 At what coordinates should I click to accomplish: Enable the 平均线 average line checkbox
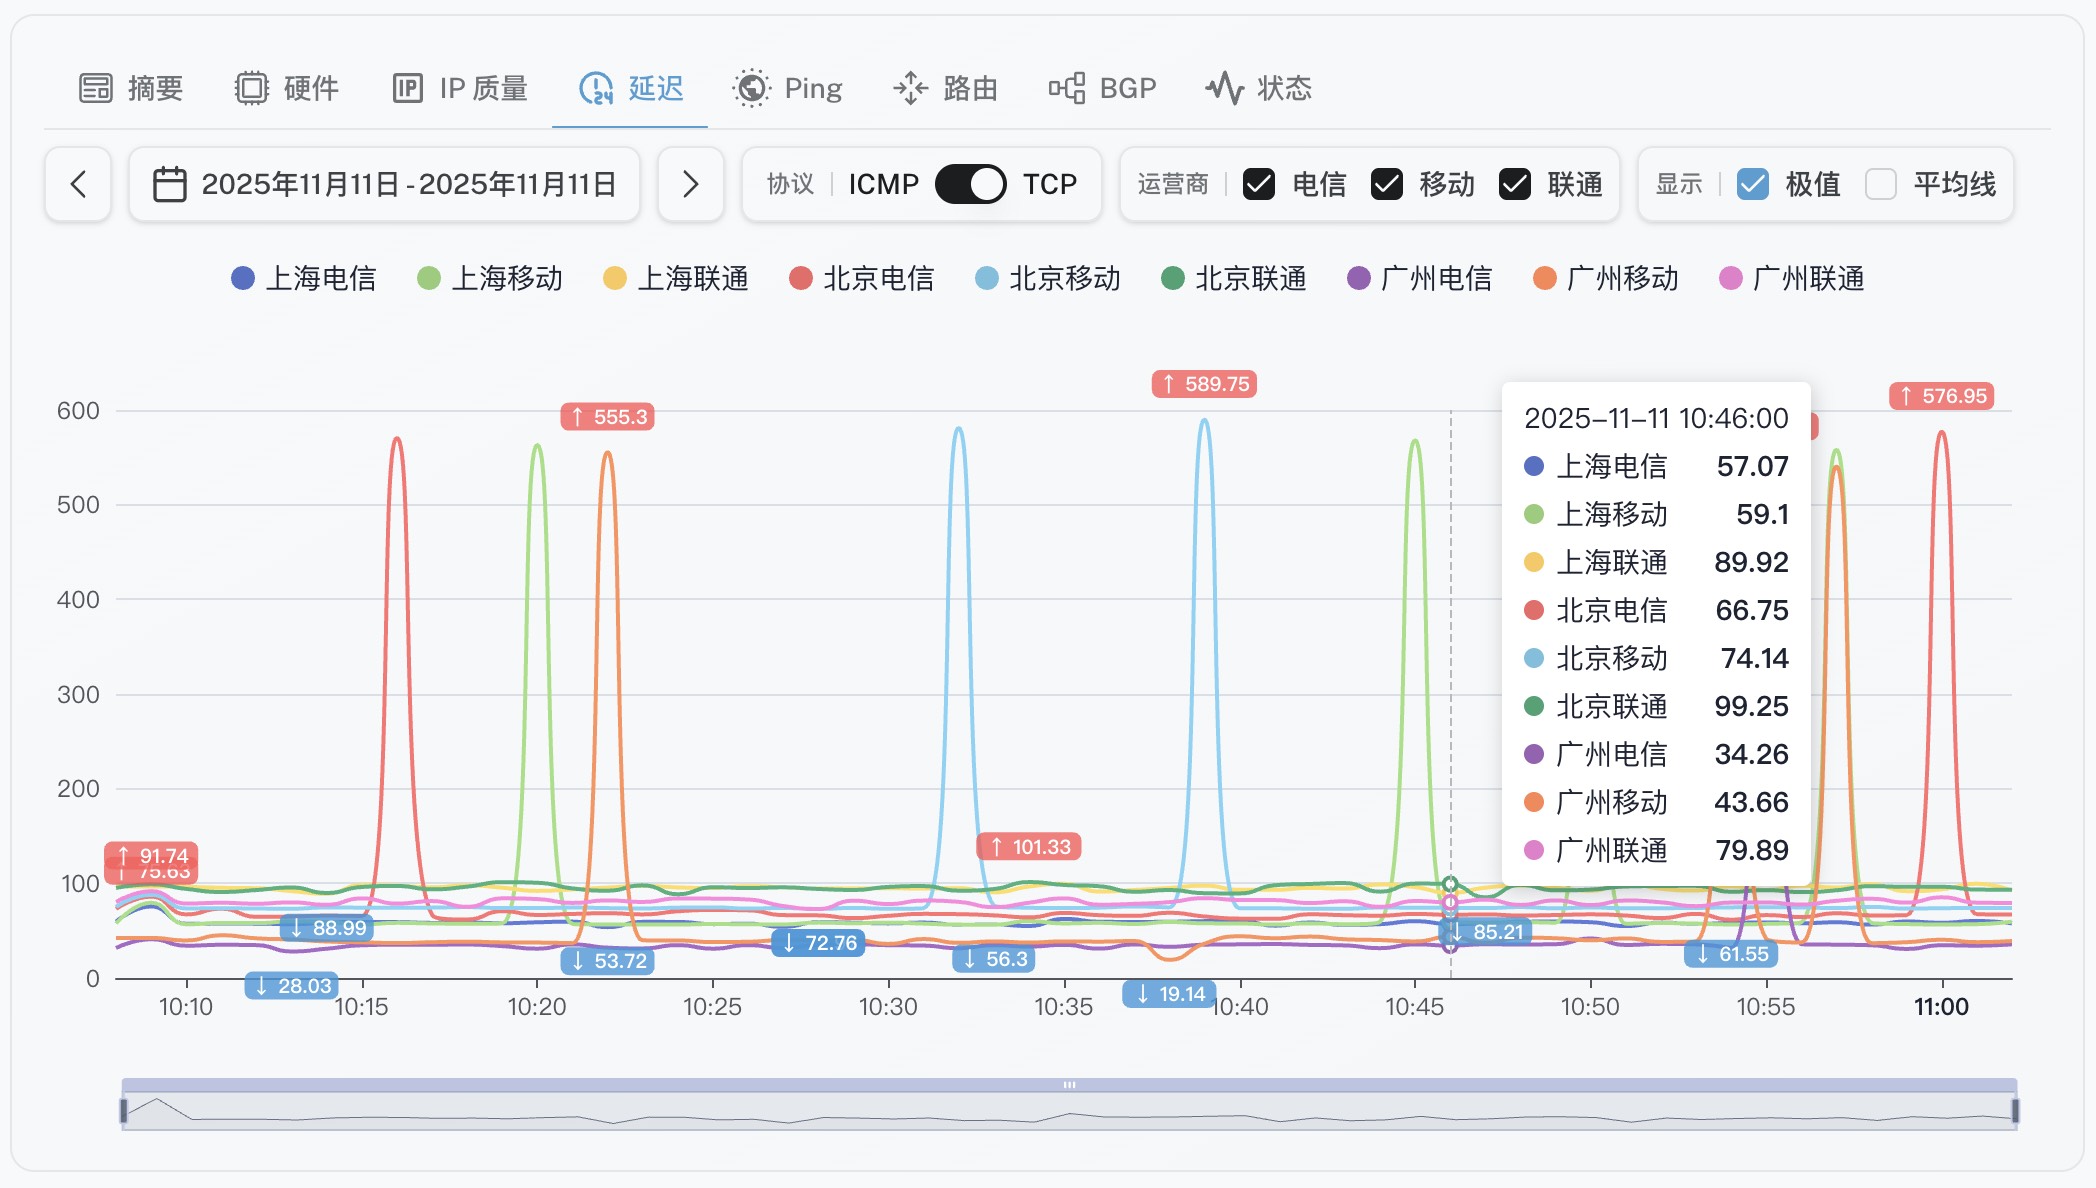pyautogui.click(x=1880, y=184)
